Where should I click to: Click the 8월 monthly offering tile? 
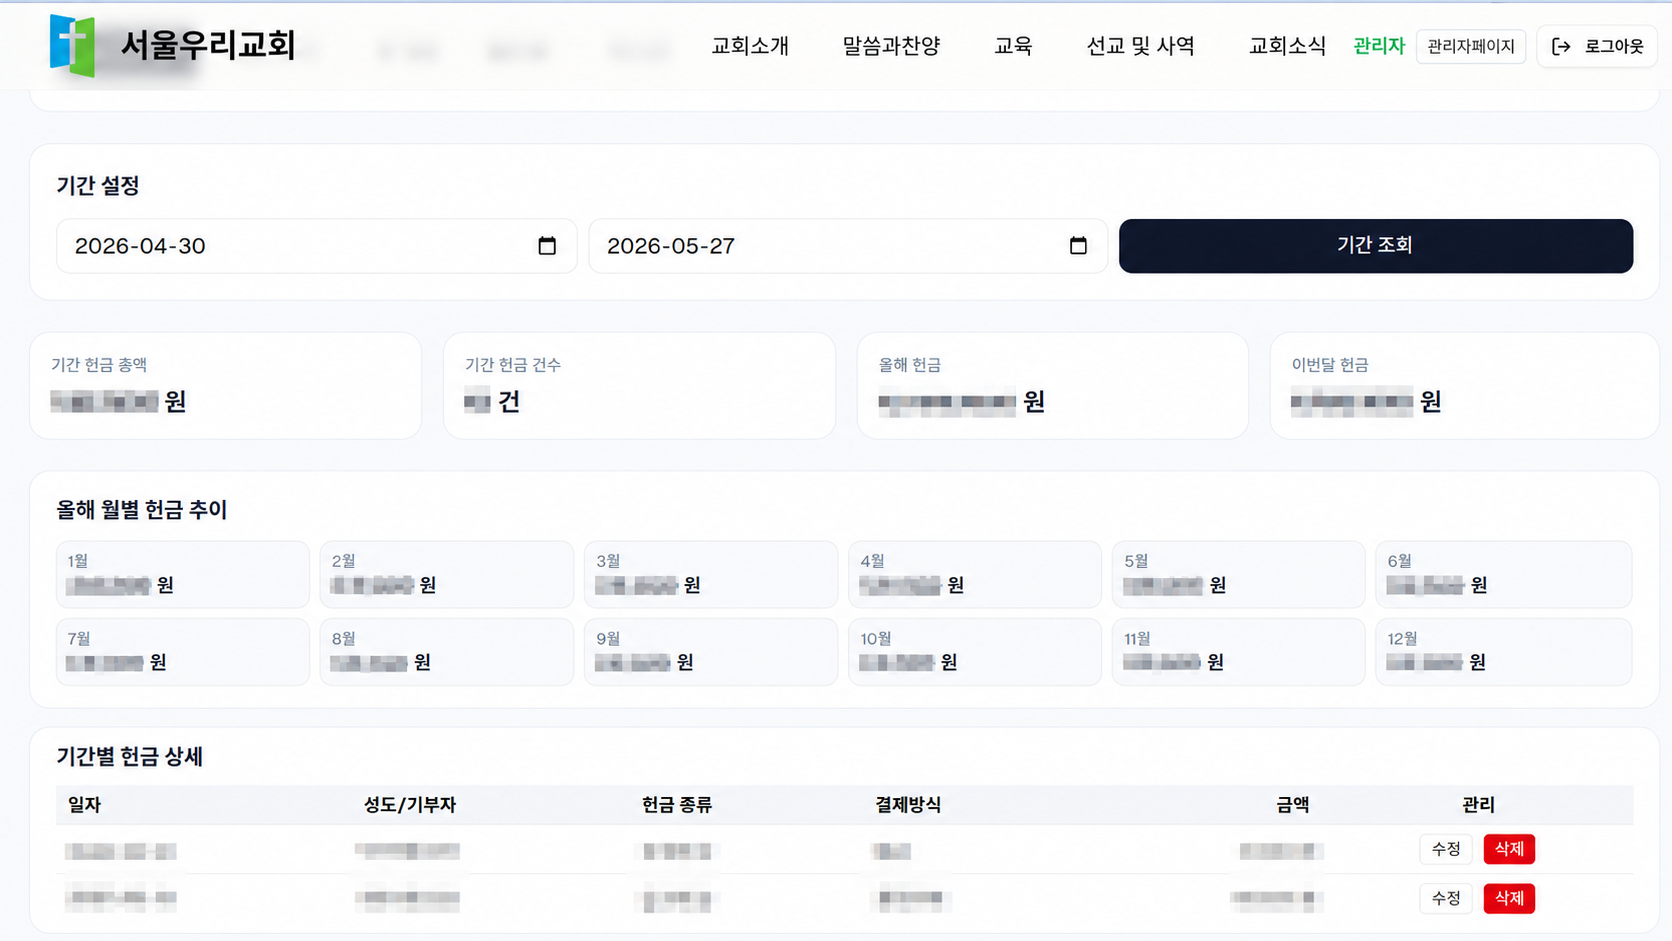coord(447,652)
